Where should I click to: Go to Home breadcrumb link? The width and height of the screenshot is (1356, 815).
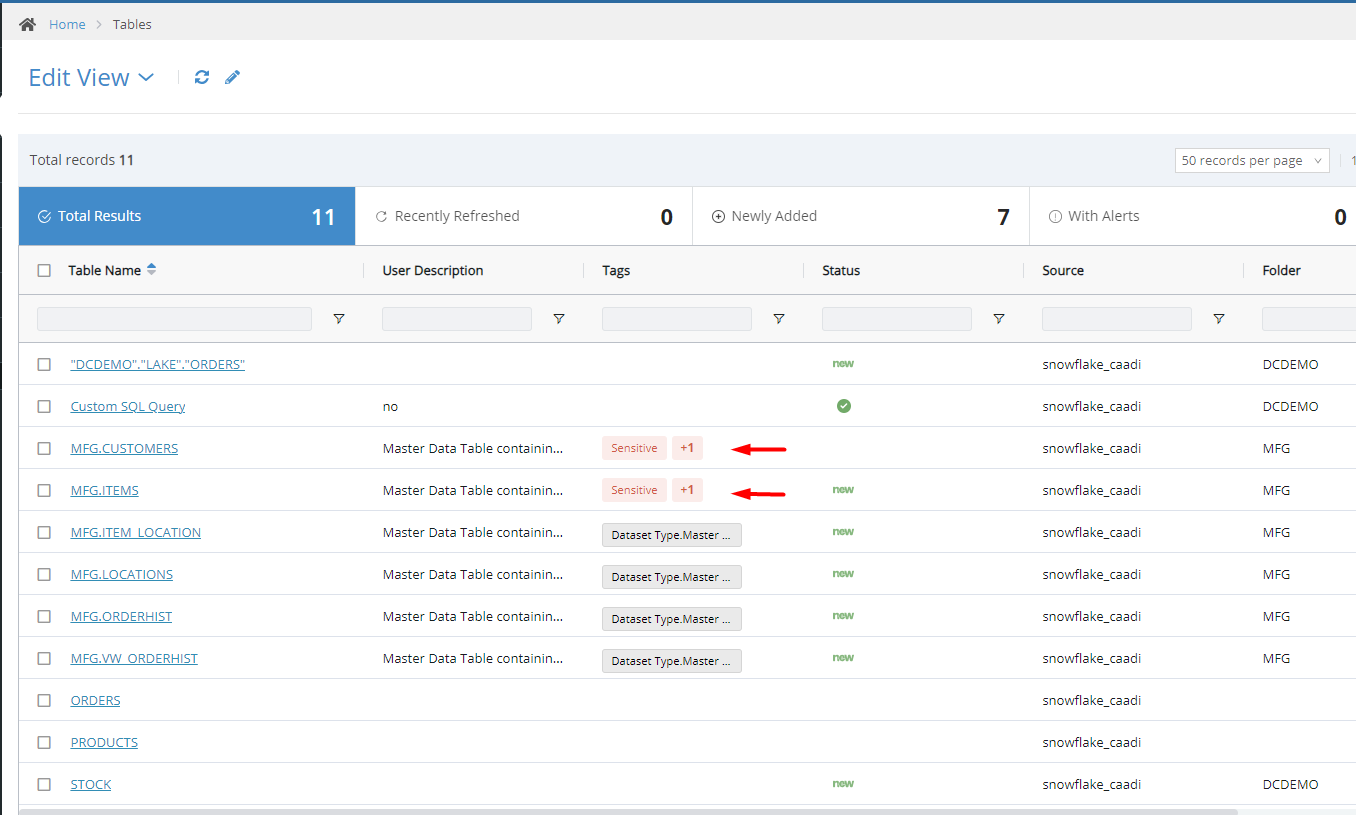(67, 24)
